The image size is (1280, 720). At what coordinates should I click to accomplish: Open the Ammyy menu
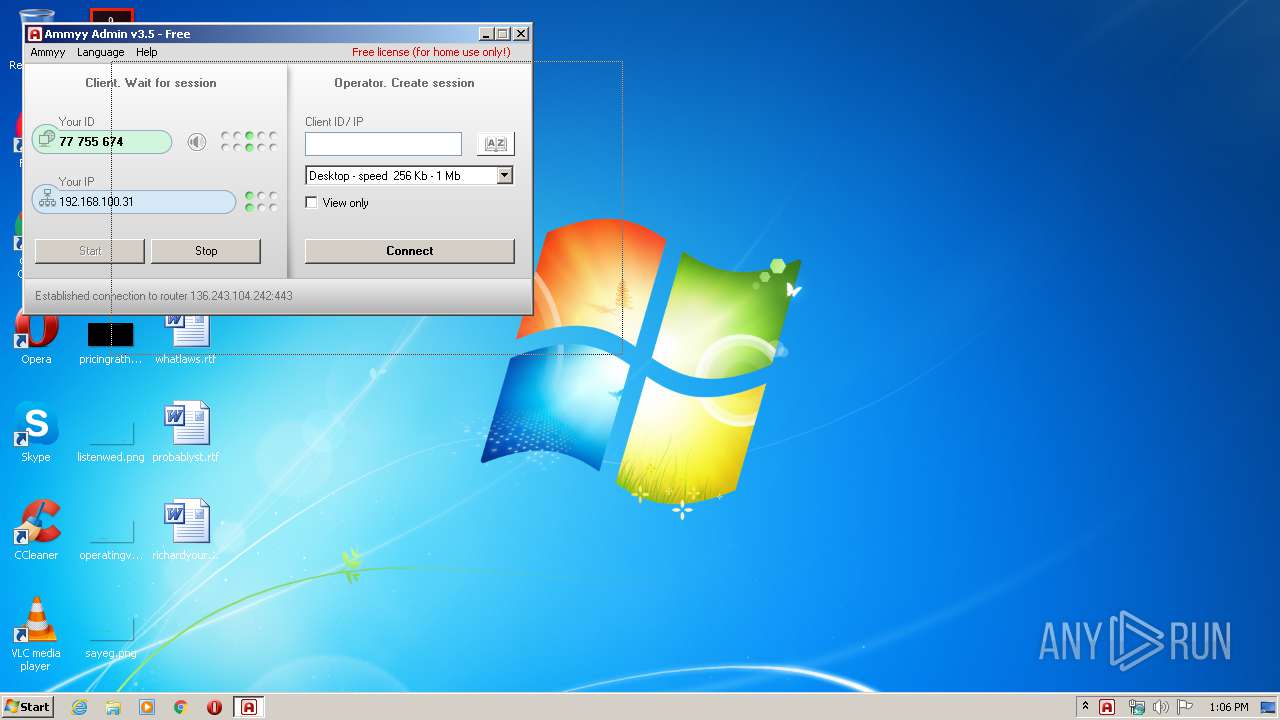click(x=47, y=52)
